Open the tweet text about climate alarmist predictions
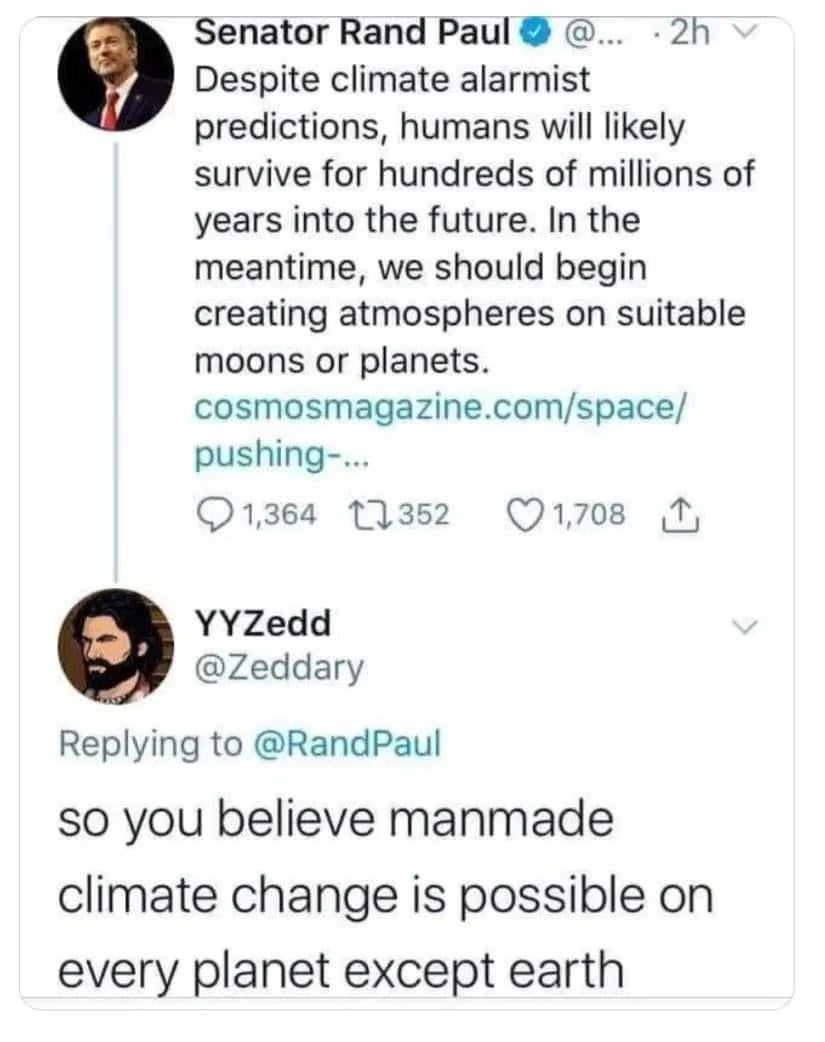The width and height of the screenshot is (825, 1042). pos(470,220)
